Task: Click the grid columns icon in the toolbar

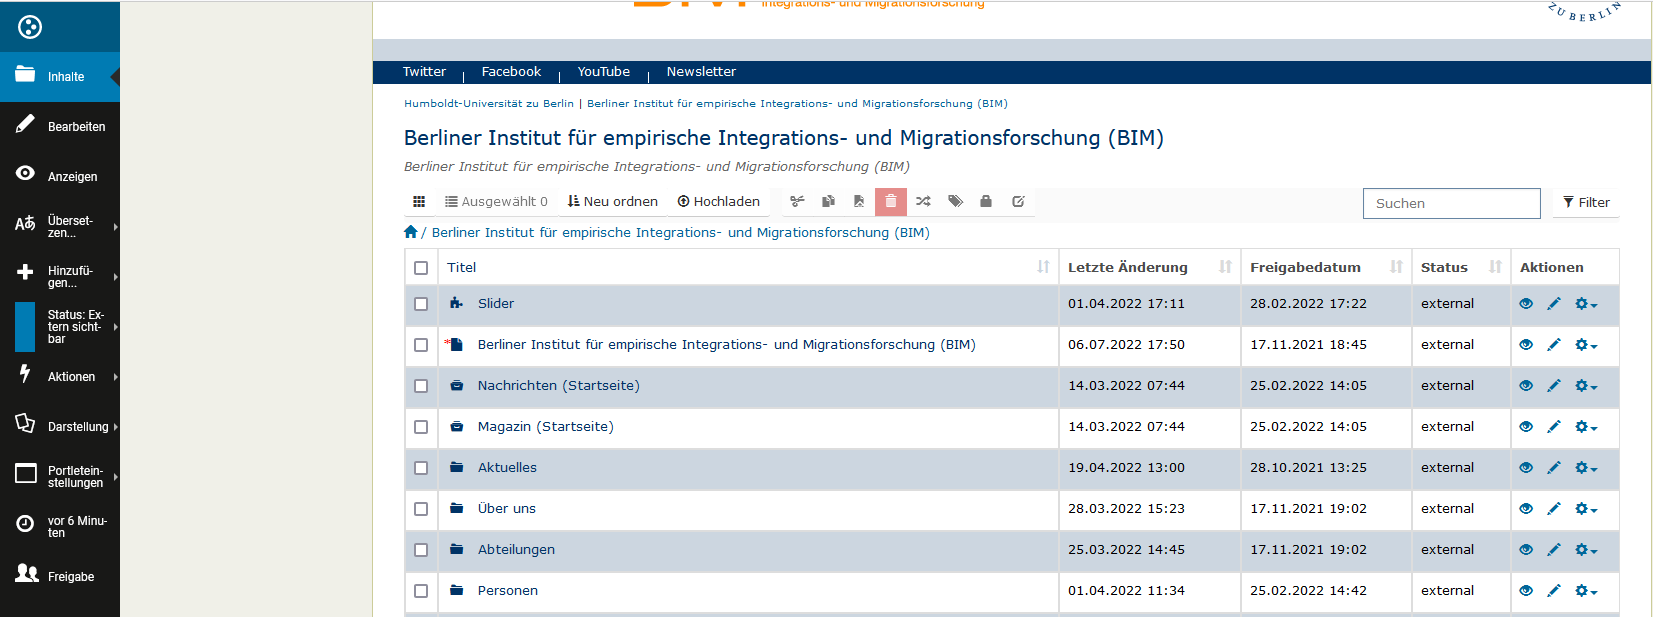Action: (419, 202)
